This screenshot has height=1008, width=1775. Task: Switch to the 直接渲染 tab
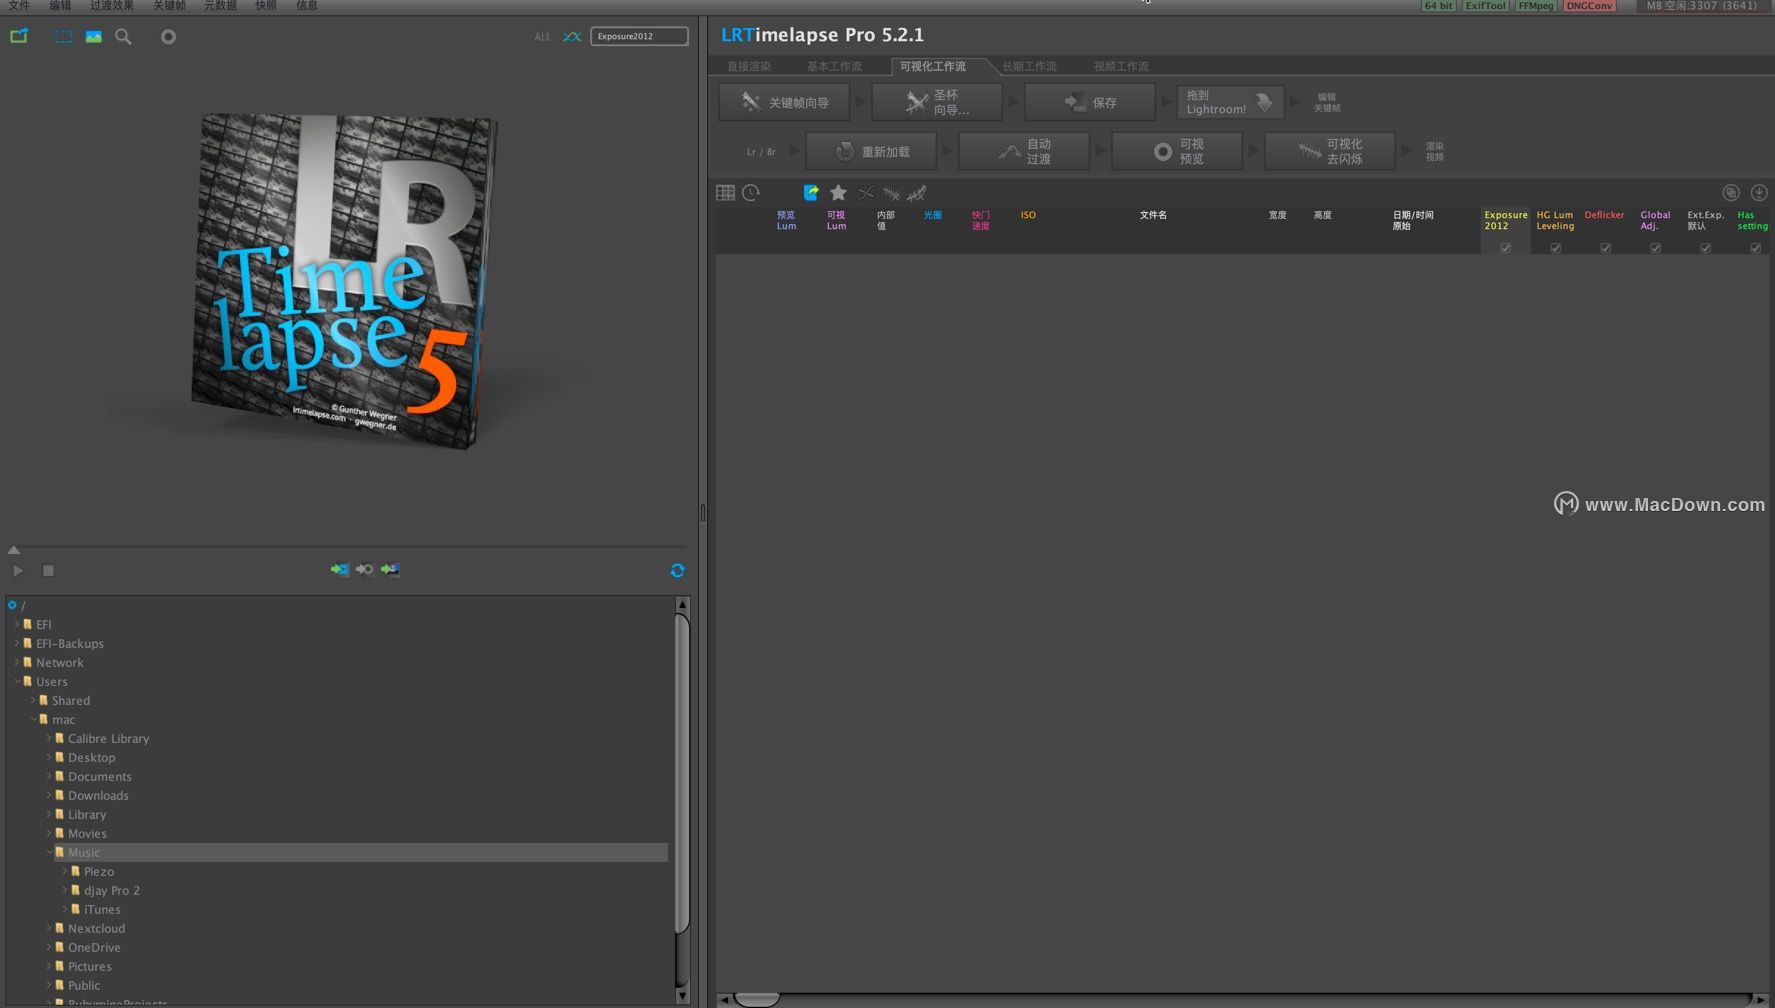tap(749, 66)
